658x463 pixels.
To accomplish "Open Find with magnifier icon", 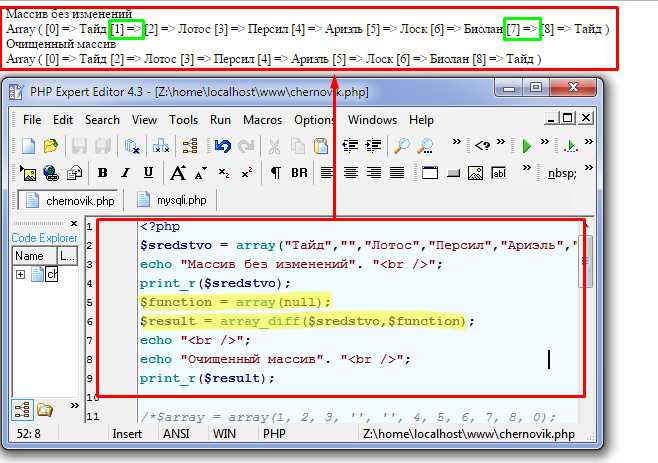I will [x=402, y=146].
